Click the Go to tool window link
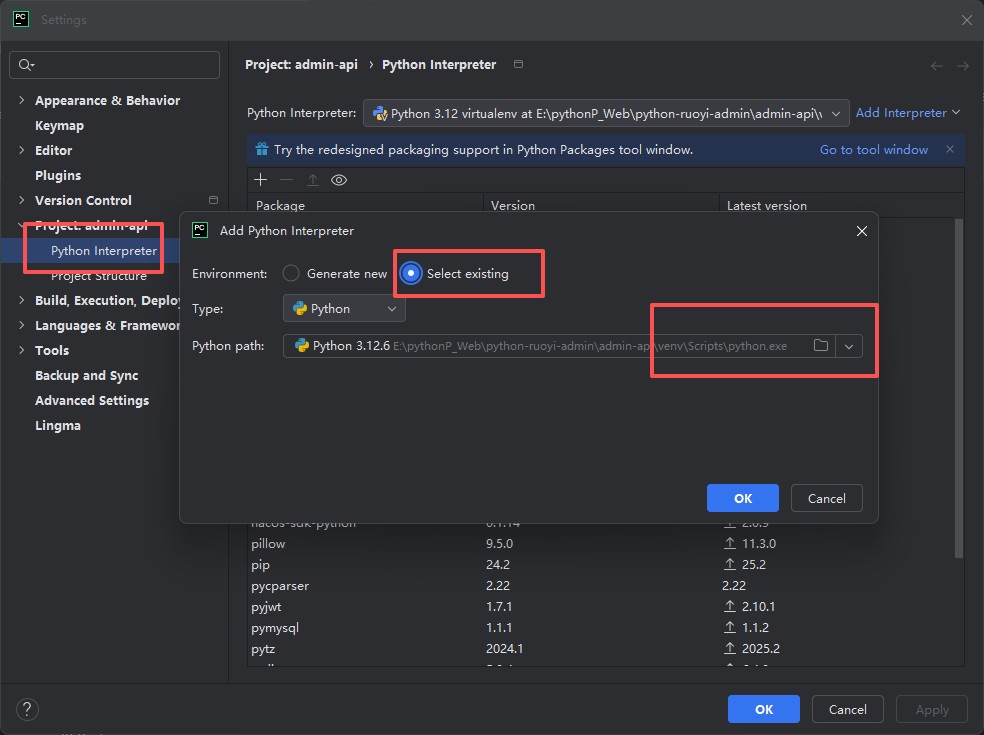 (x=873, y=149)
